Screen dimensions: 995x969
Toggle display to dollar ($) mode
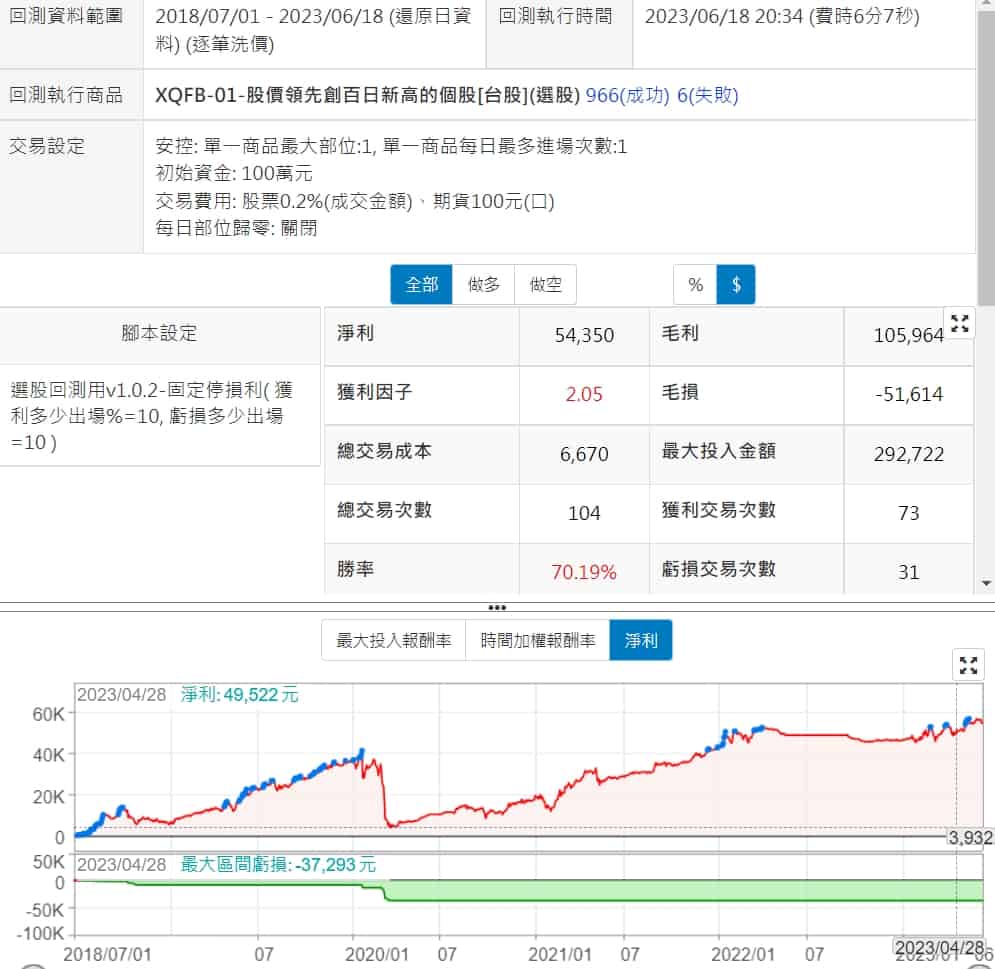tap(736, 285)
